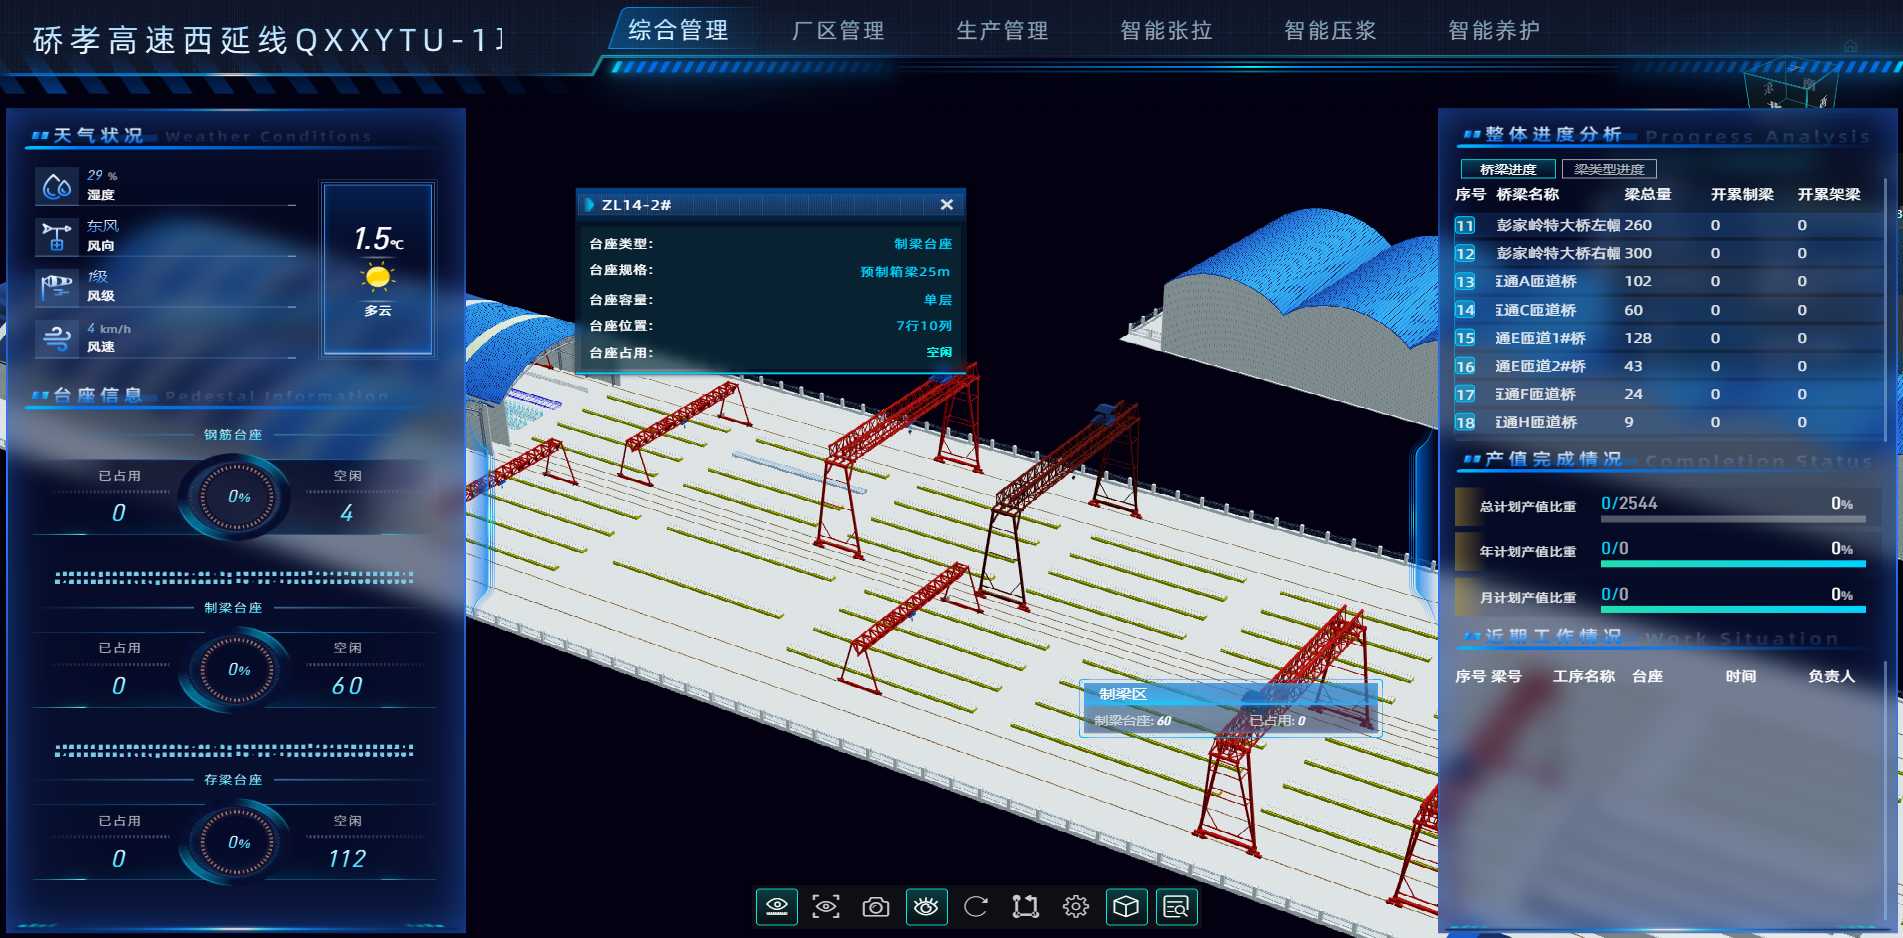This screenshot has height=938, width=1903.
Task: Click the 3D cube model icon
Action: click(1126, 906)
